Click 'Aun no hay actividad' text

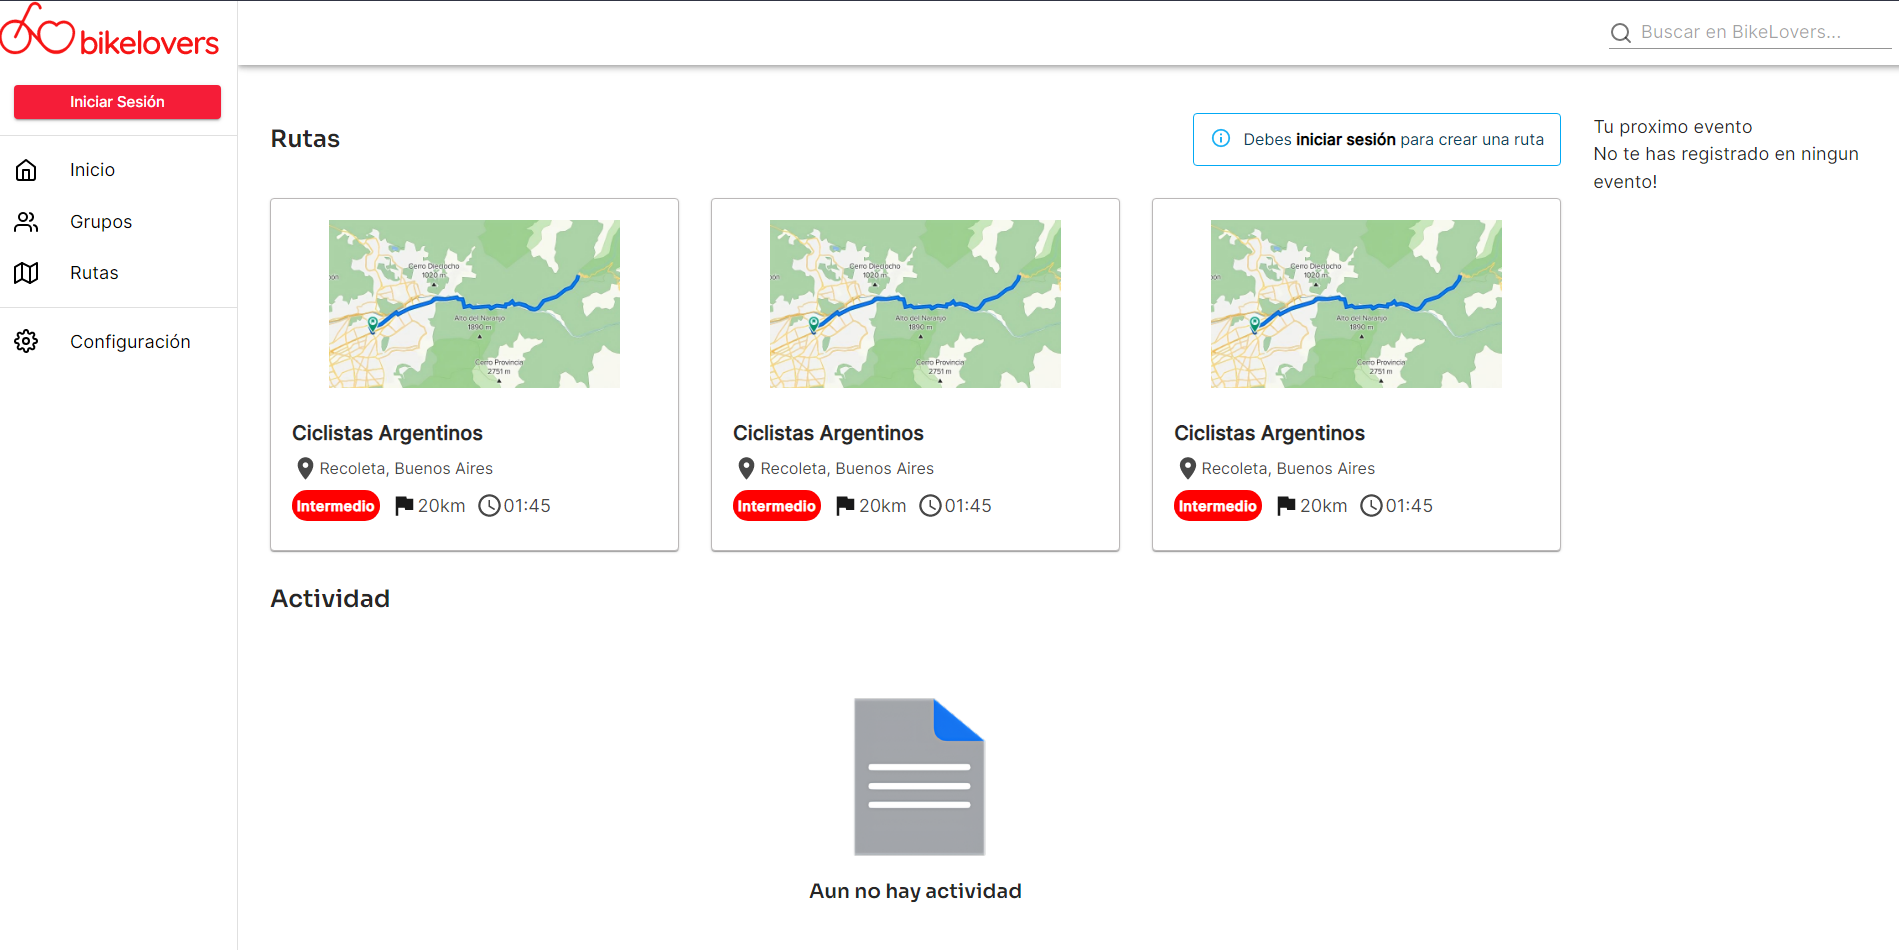(915, 891)
